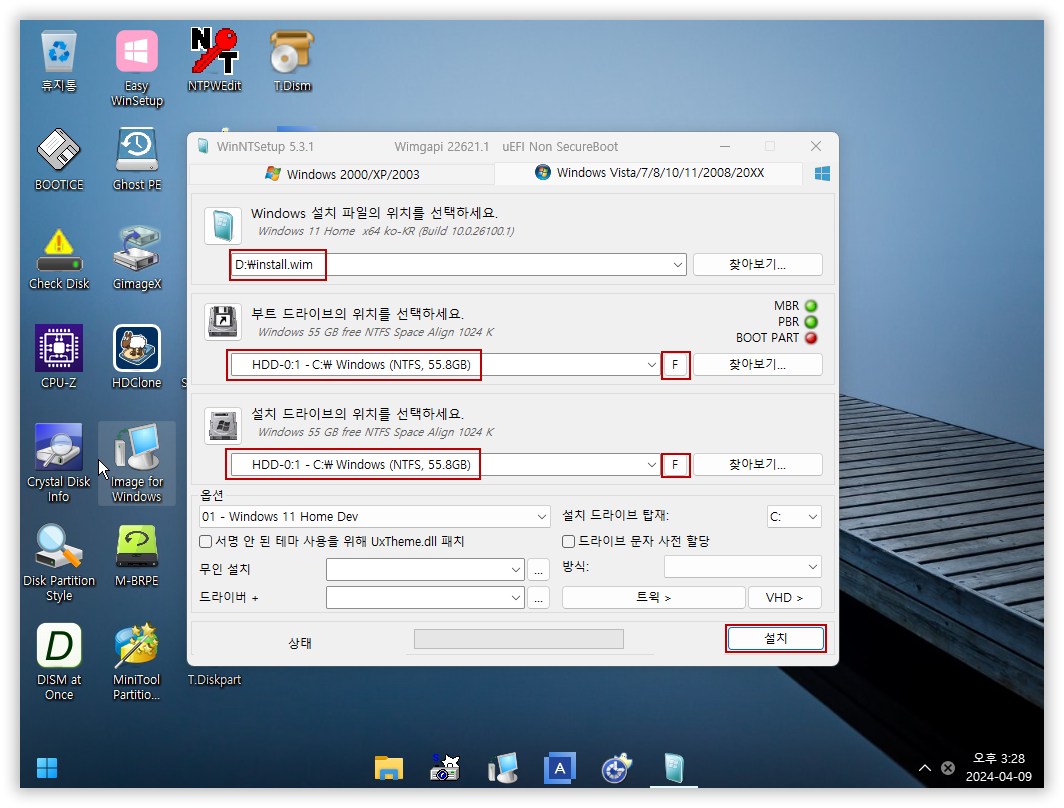Open the 방식 mode dropdown

click(x=812, y=566)
